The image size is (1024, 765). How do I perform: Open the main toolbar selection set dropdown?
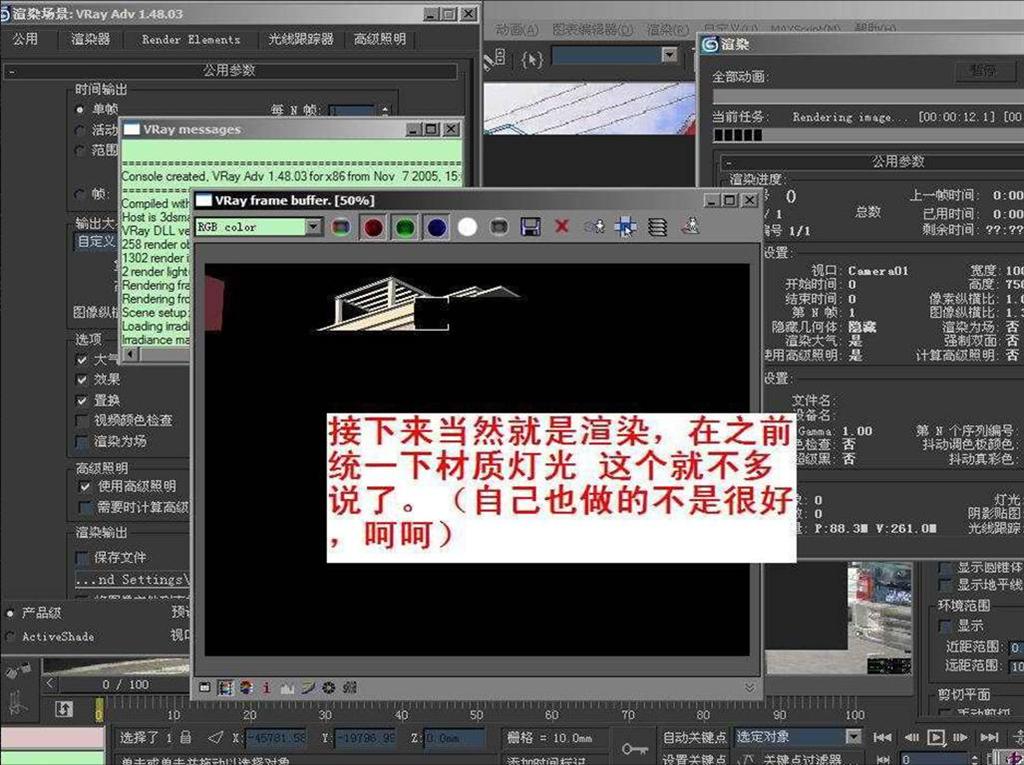tap(669, 55)
